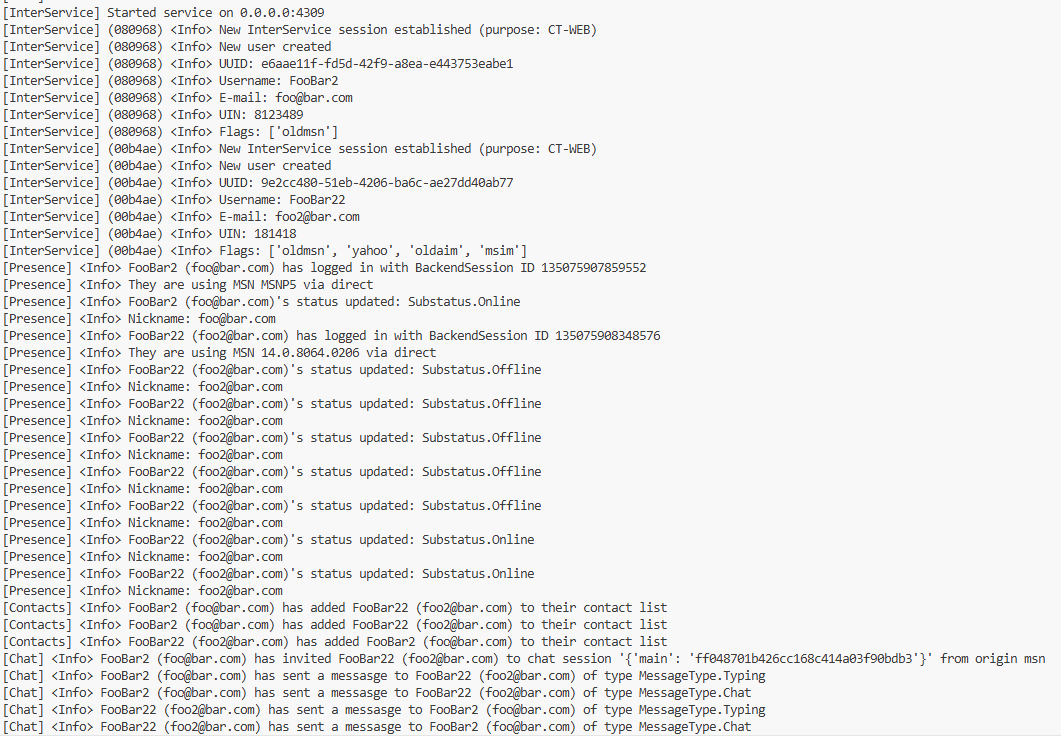
Task: Click the 'E-mail: foo2@bar.com' log entry
Action: 289,217
